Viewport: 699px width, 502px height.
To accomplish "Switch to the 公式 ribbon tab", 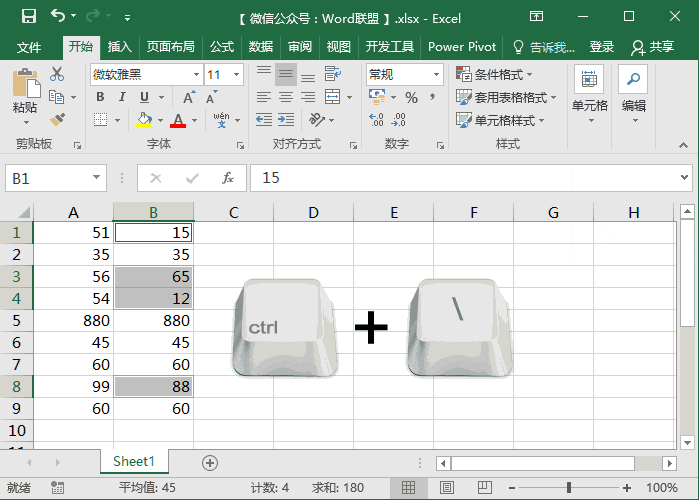I will coord(221,47).
